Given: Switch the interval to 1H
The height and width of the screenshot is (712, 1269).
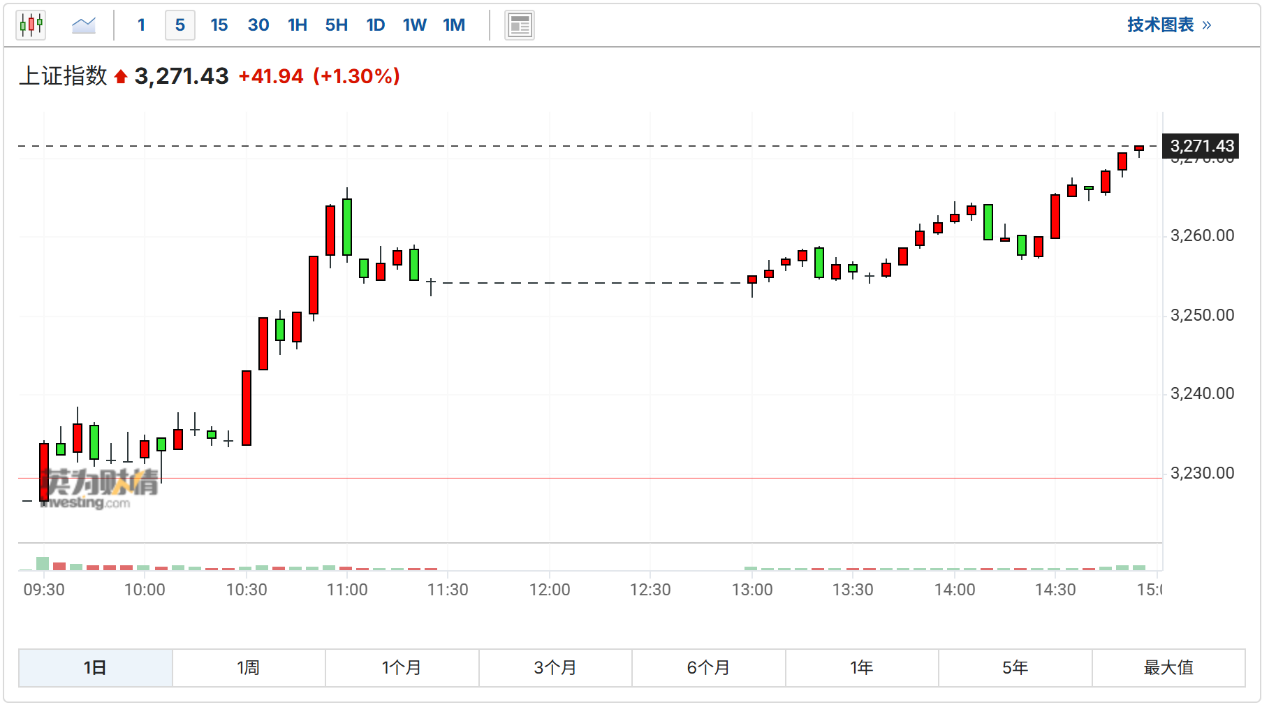Looking at the screenshot, I should [x=297, y=25].
